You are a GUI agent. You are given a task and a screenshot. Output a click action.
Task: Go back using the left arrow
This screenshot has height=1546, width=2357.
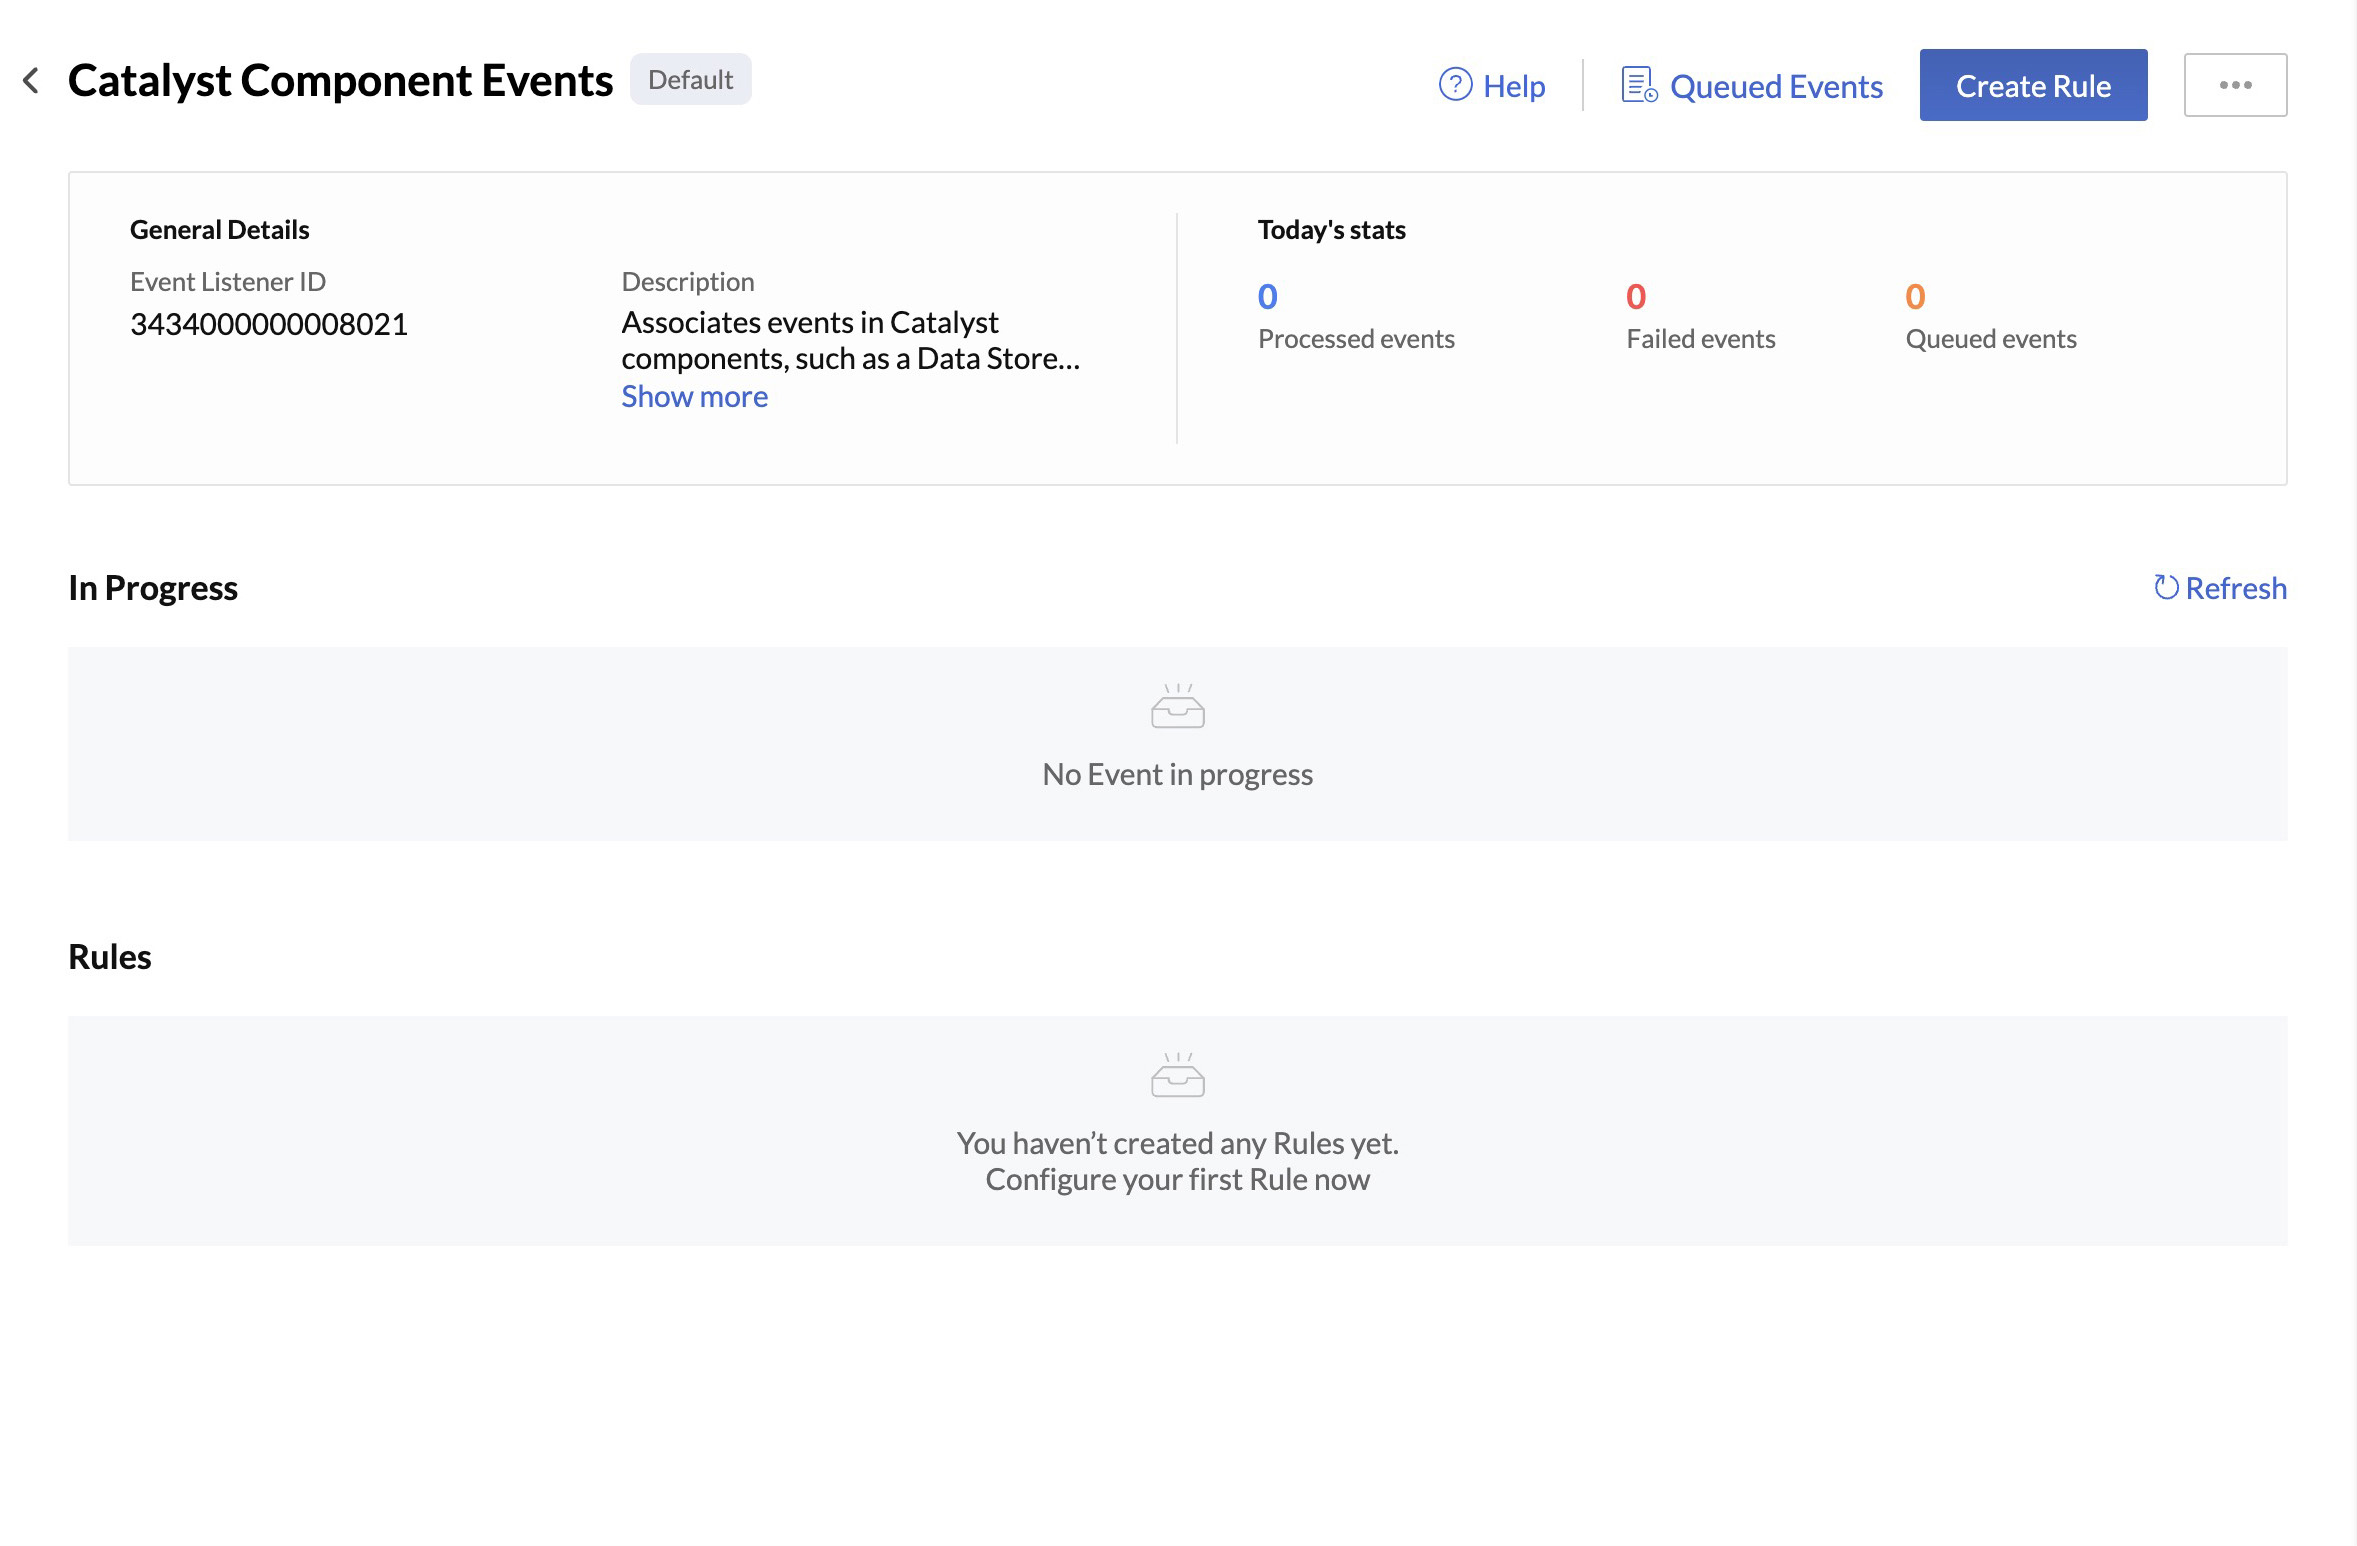pyautogui.click(x=32, y=80)
